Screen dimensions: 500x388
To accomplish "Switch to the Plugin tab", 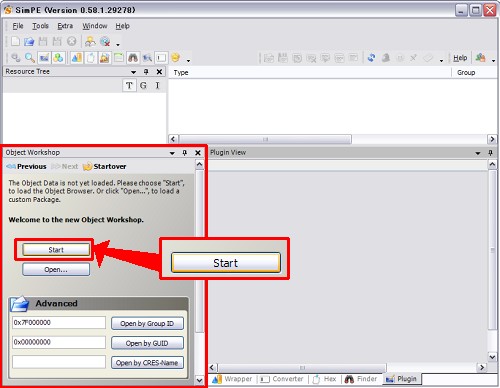I will (401, 379).
